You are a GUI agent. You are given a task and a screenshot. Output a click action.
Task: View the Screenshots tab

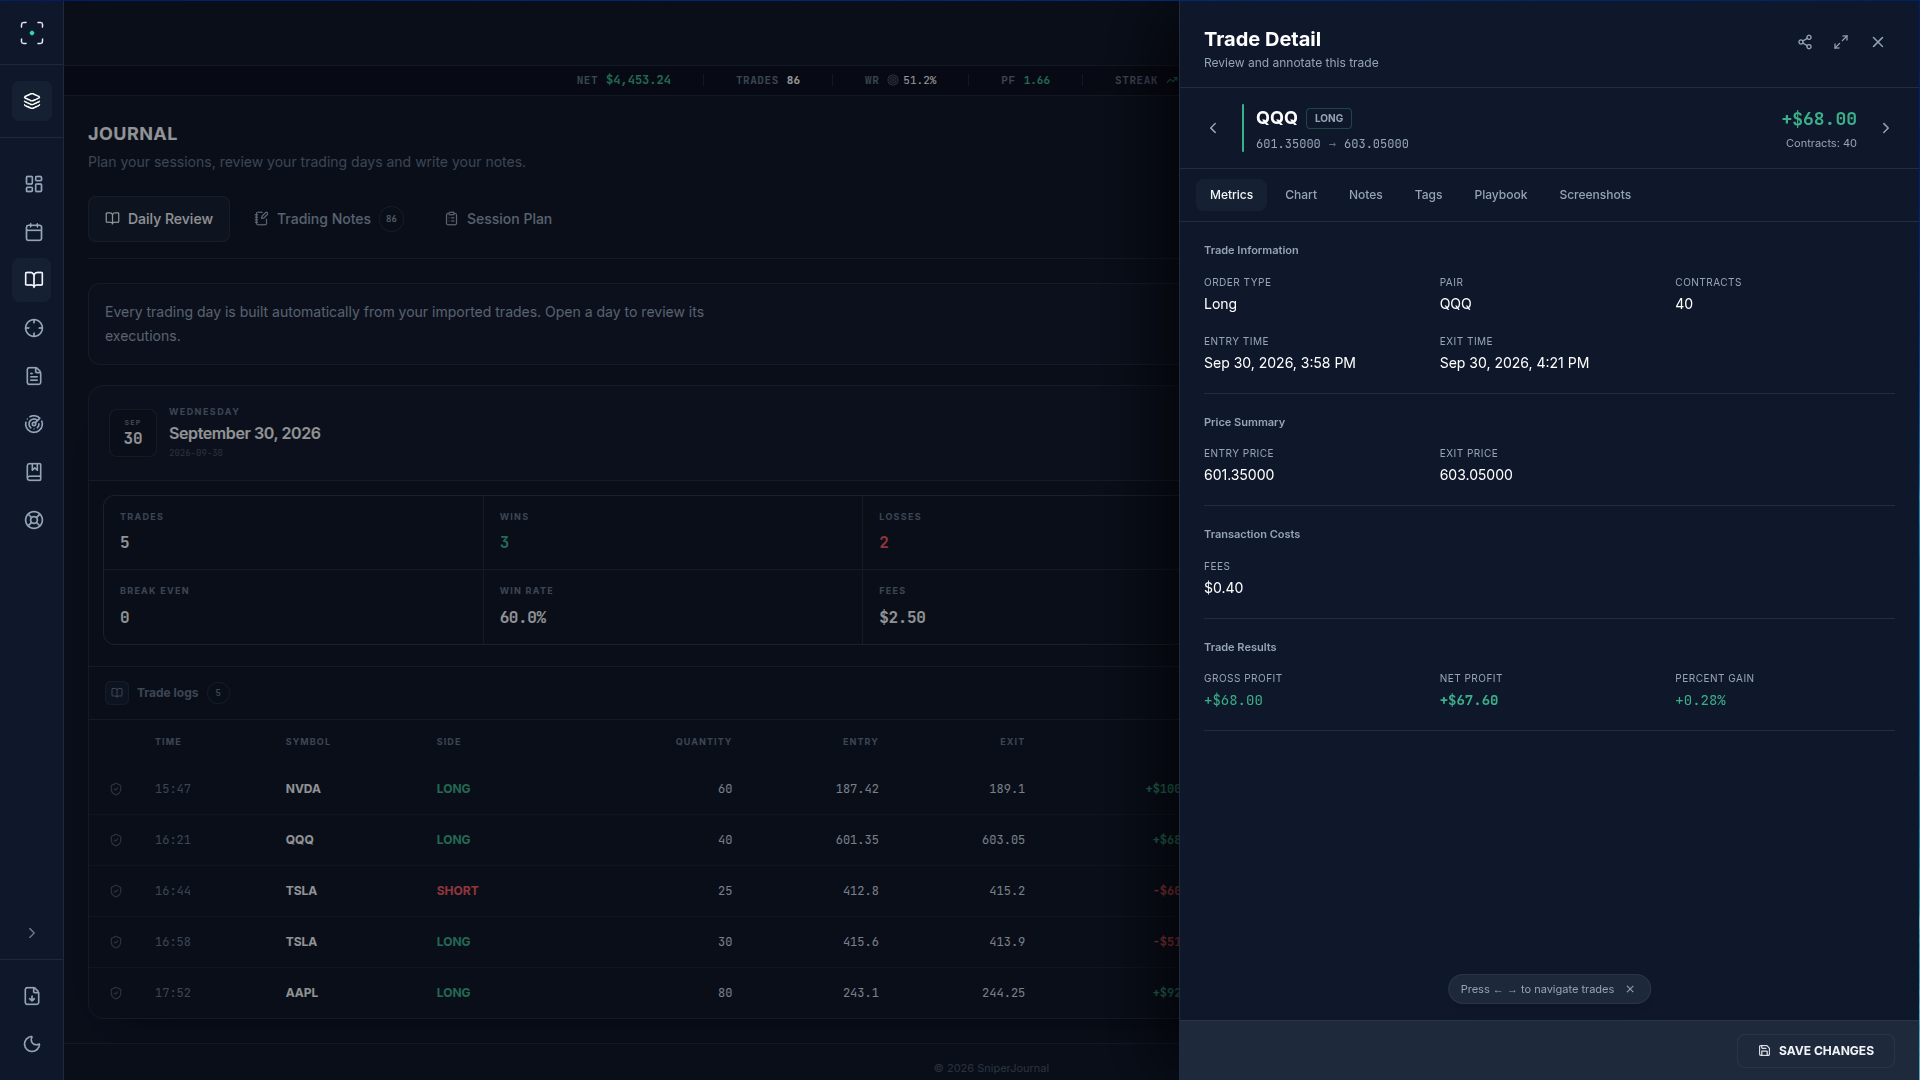click(1595, 195)
